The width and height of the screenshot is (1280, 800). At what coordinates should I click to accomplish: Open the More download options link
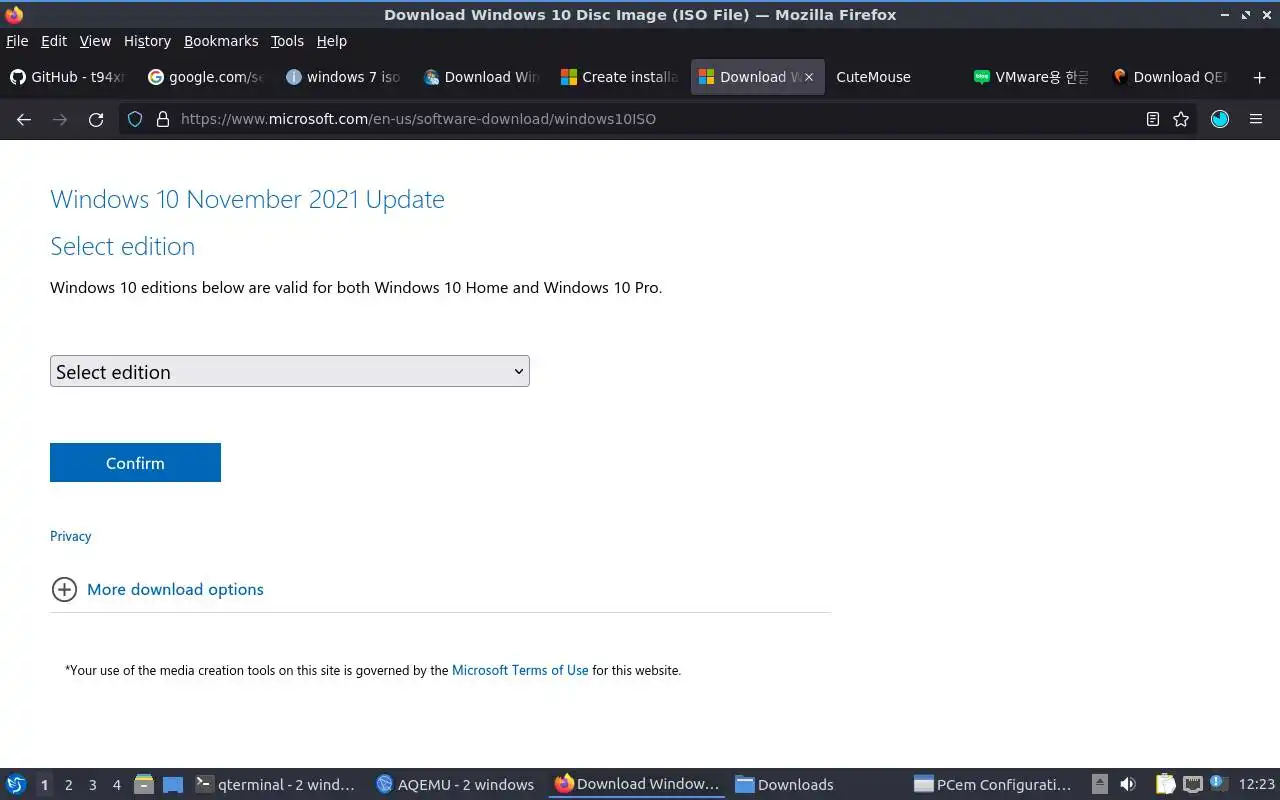point(175,589)
